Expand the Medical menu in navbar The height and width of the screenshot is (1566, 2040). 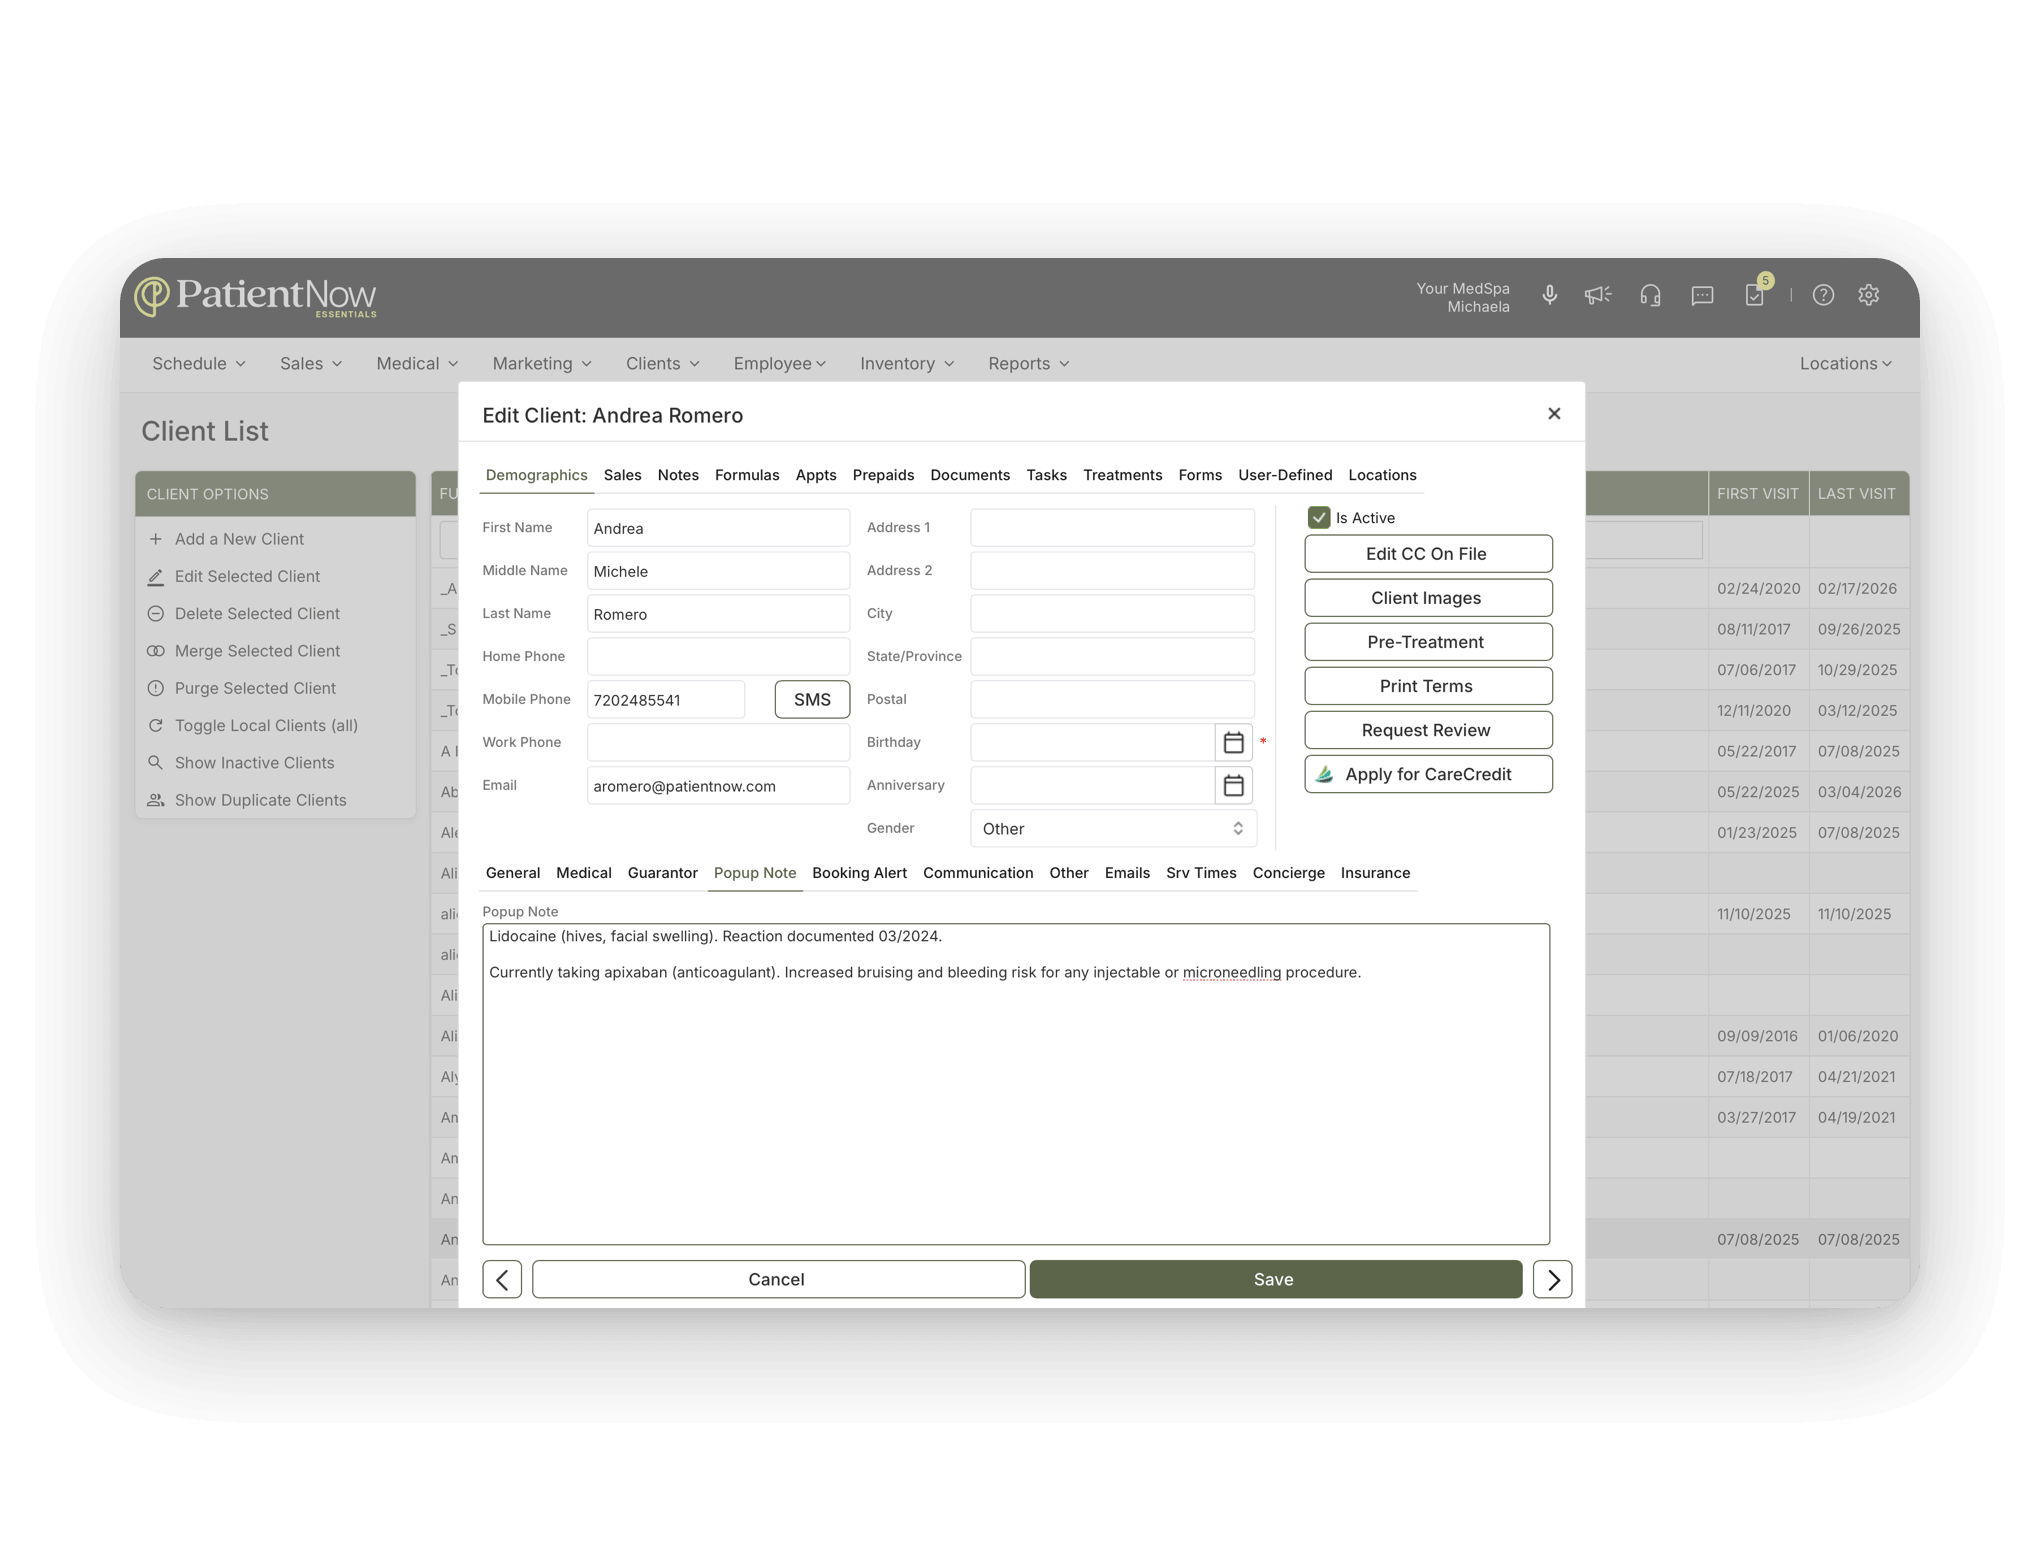417,363
